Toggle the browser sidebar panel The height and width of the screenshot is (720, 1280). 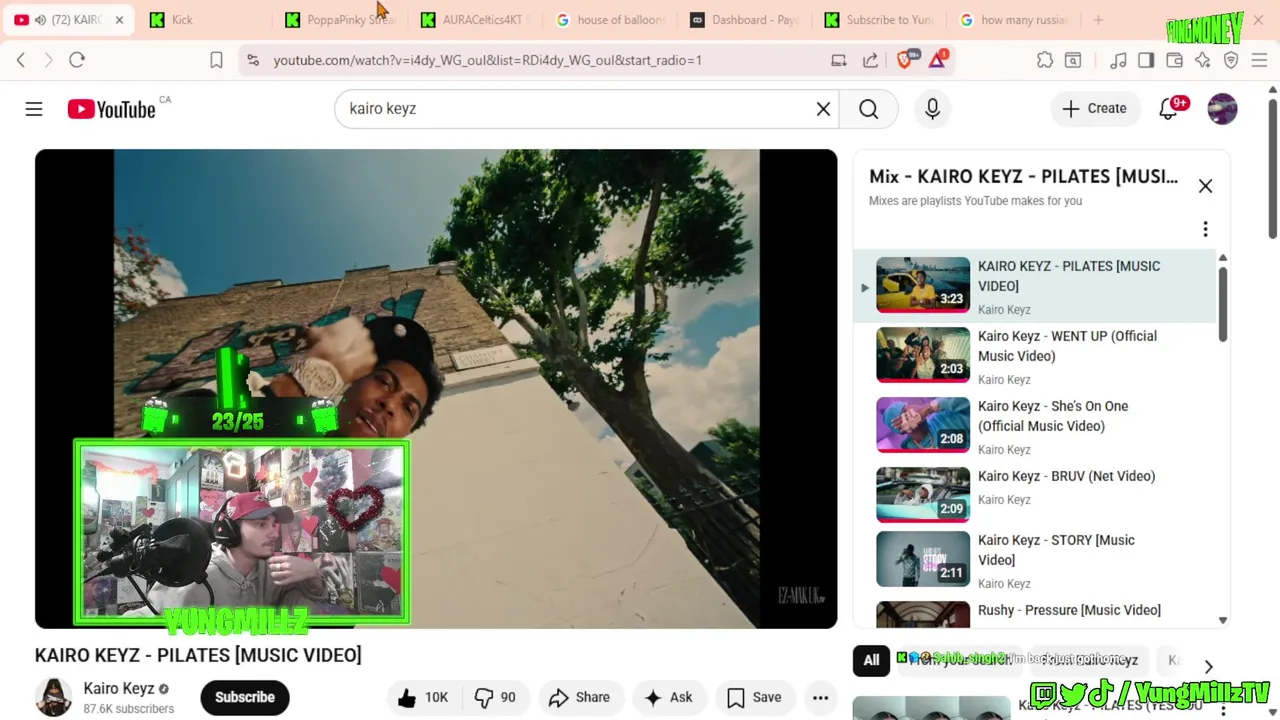coord(1146,60)
